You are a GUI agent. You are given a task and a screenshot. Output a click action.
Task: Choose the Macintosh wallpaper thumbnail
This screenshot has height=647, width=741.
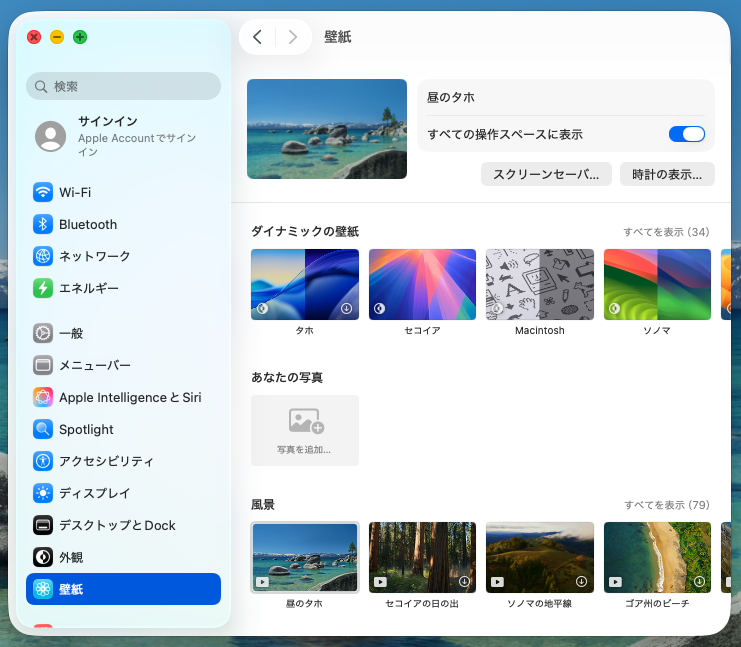539,284
